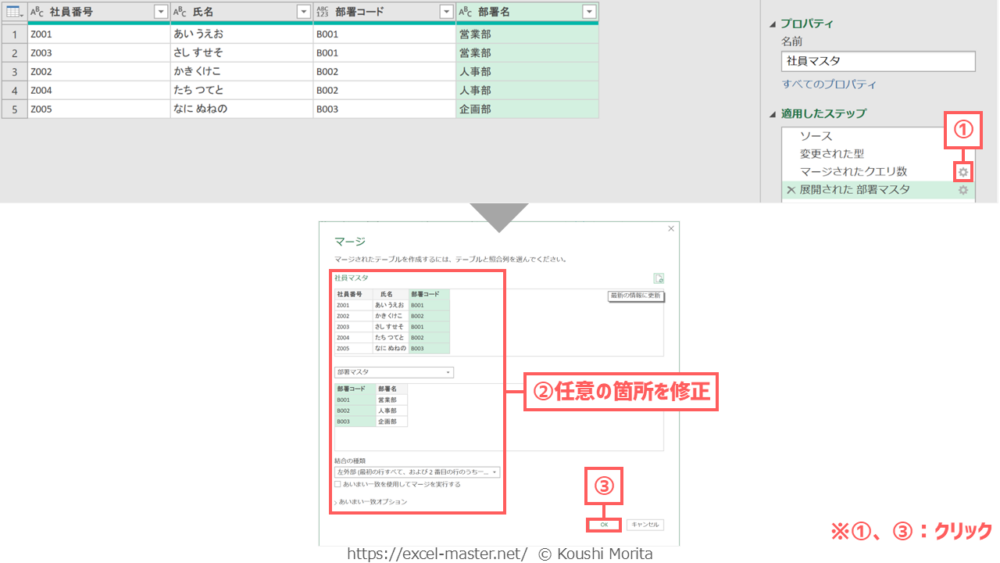1000x563 pixels.
Task: Change data type icon of 部署名 column
Action: coord(466,12)
